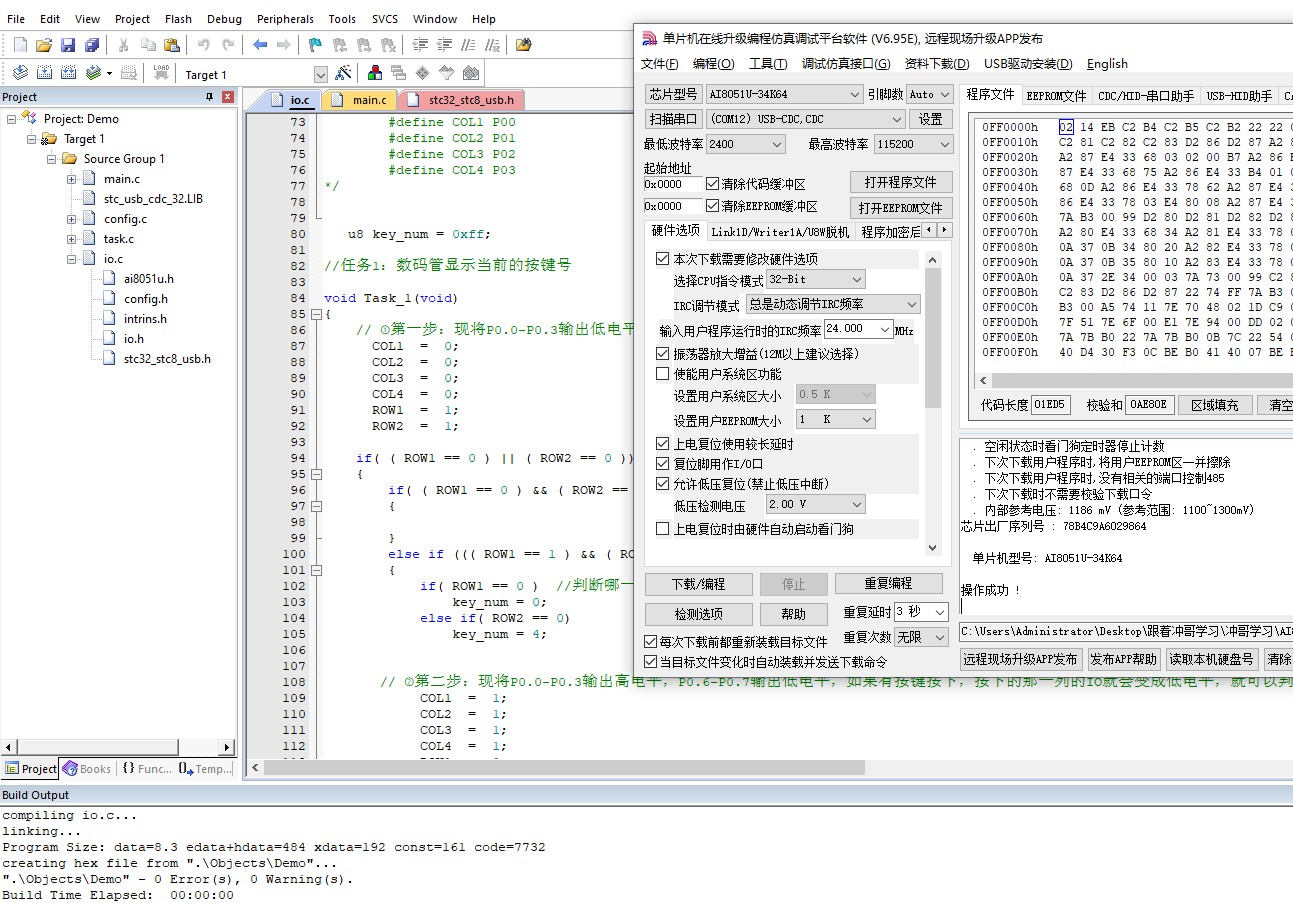Uncheck 振荡器放大增益 checkbox
The width and height of the screenshot is (1293, 903).
click(x=662, y=353)
